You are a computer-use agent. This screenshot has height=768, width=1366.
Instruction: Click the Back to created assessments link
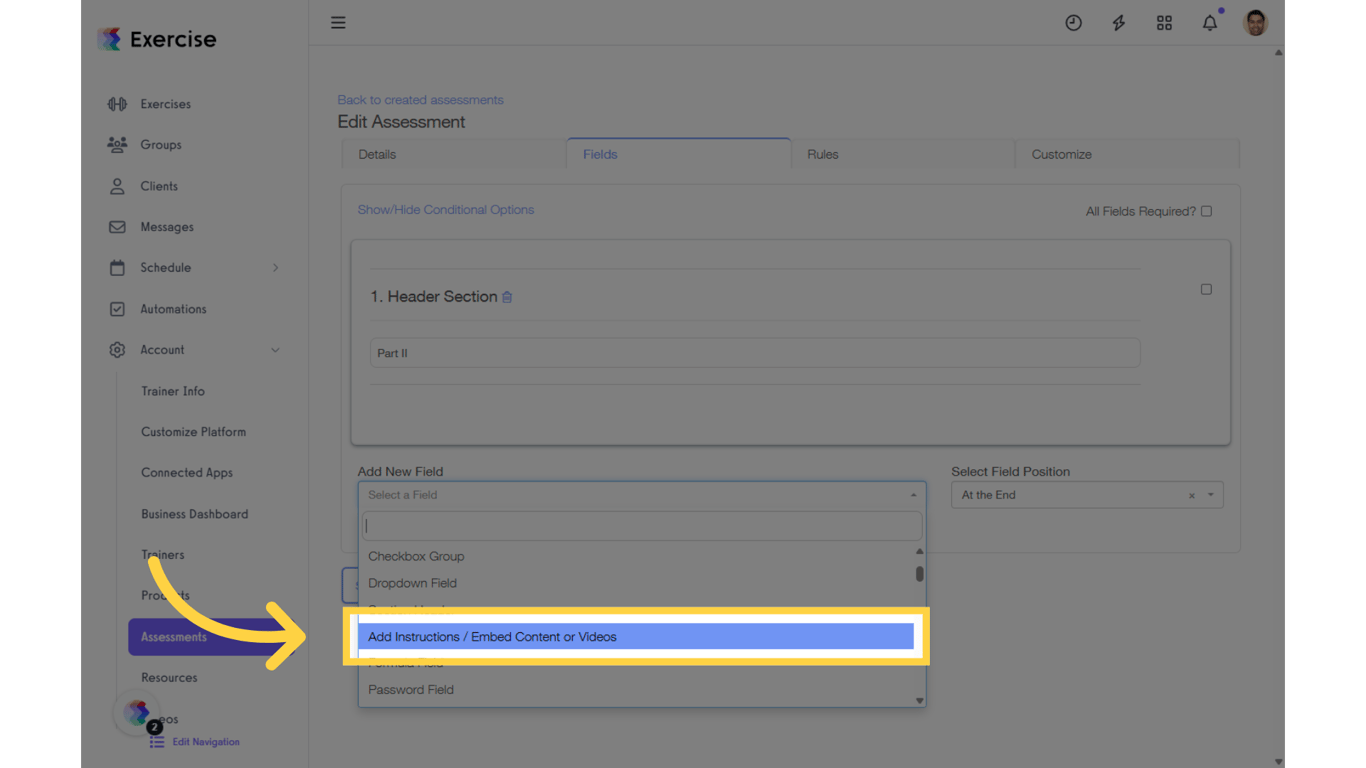420,99
